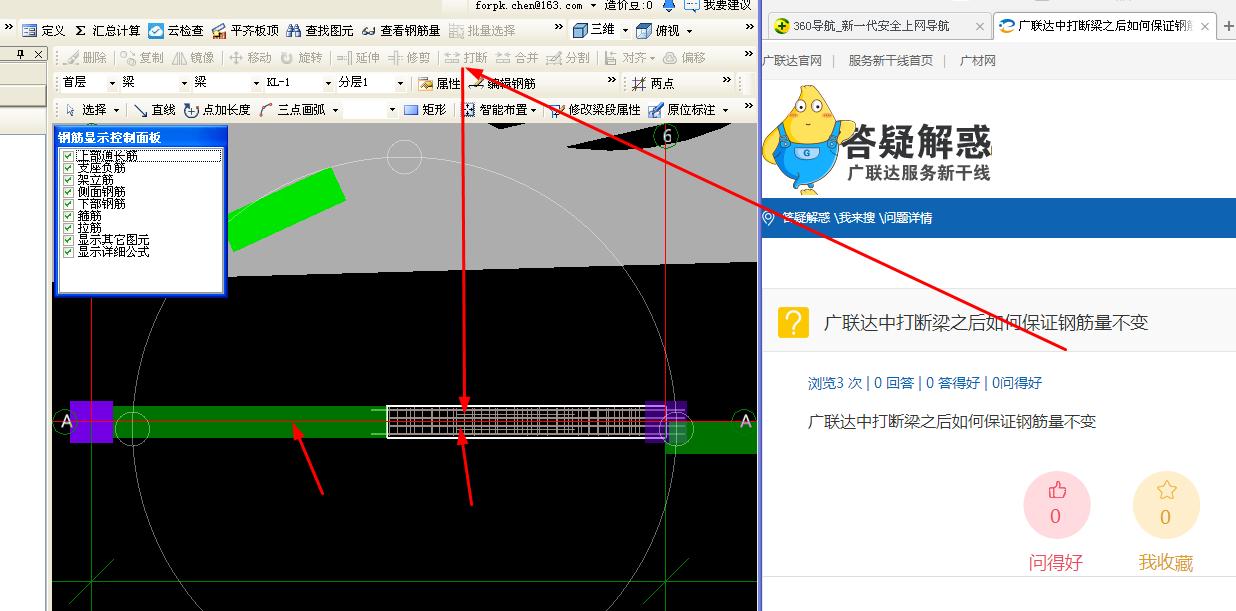Image resolution: width=1236 pixels, height=611 pixels.
Task: Click 智能布置 smart layout tool
Action: pyautogui.click(x=494, y=110)
